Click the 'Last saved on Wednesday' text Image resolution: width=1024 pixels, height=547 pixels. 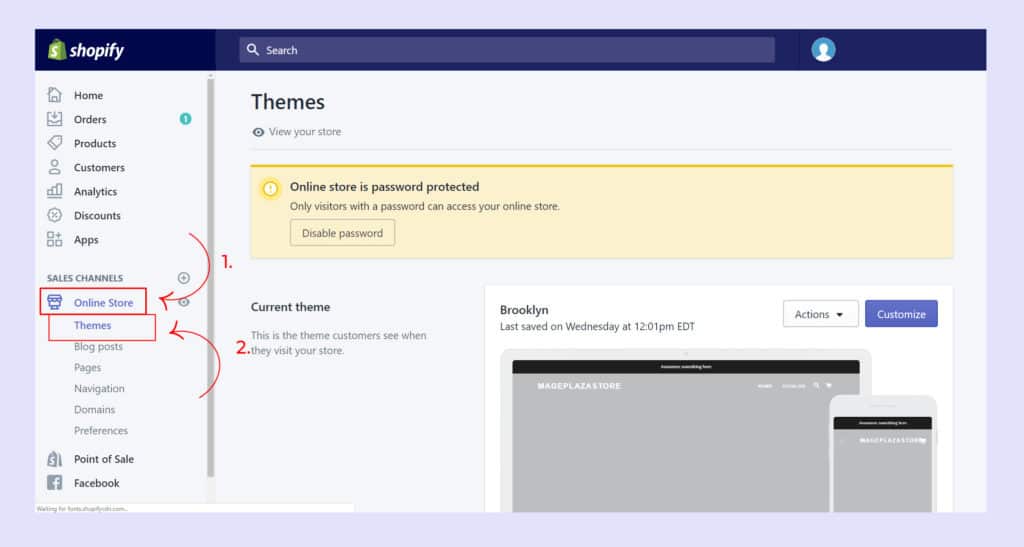tap(597, 326)
